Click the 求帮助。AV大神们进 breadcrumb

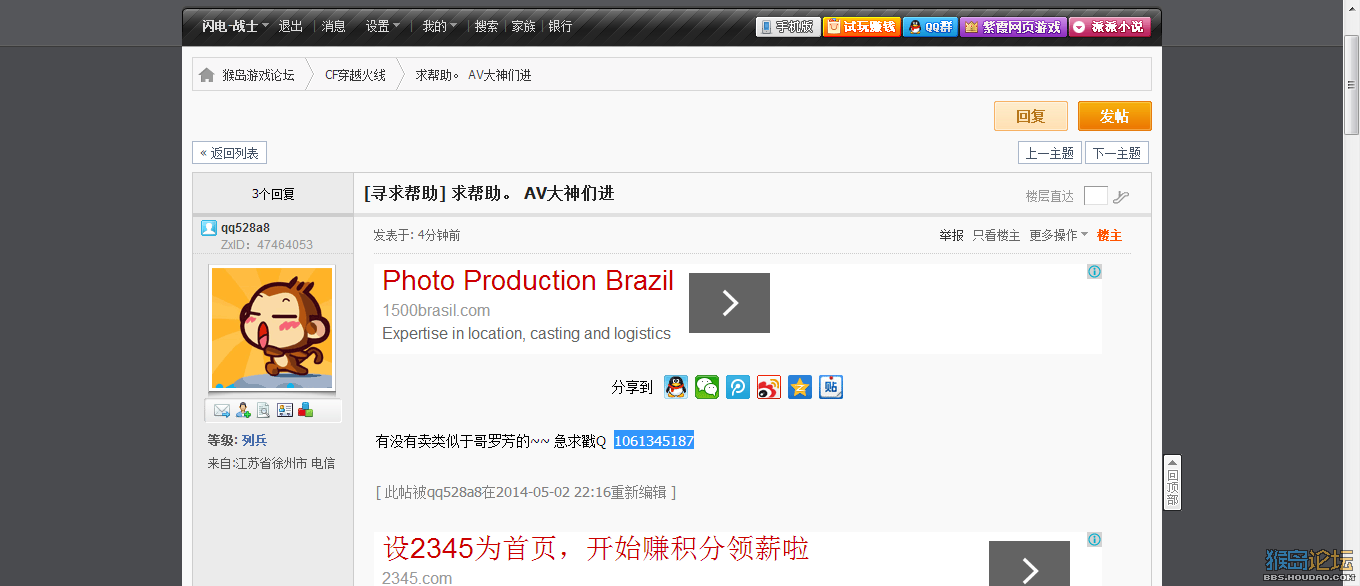474,75
